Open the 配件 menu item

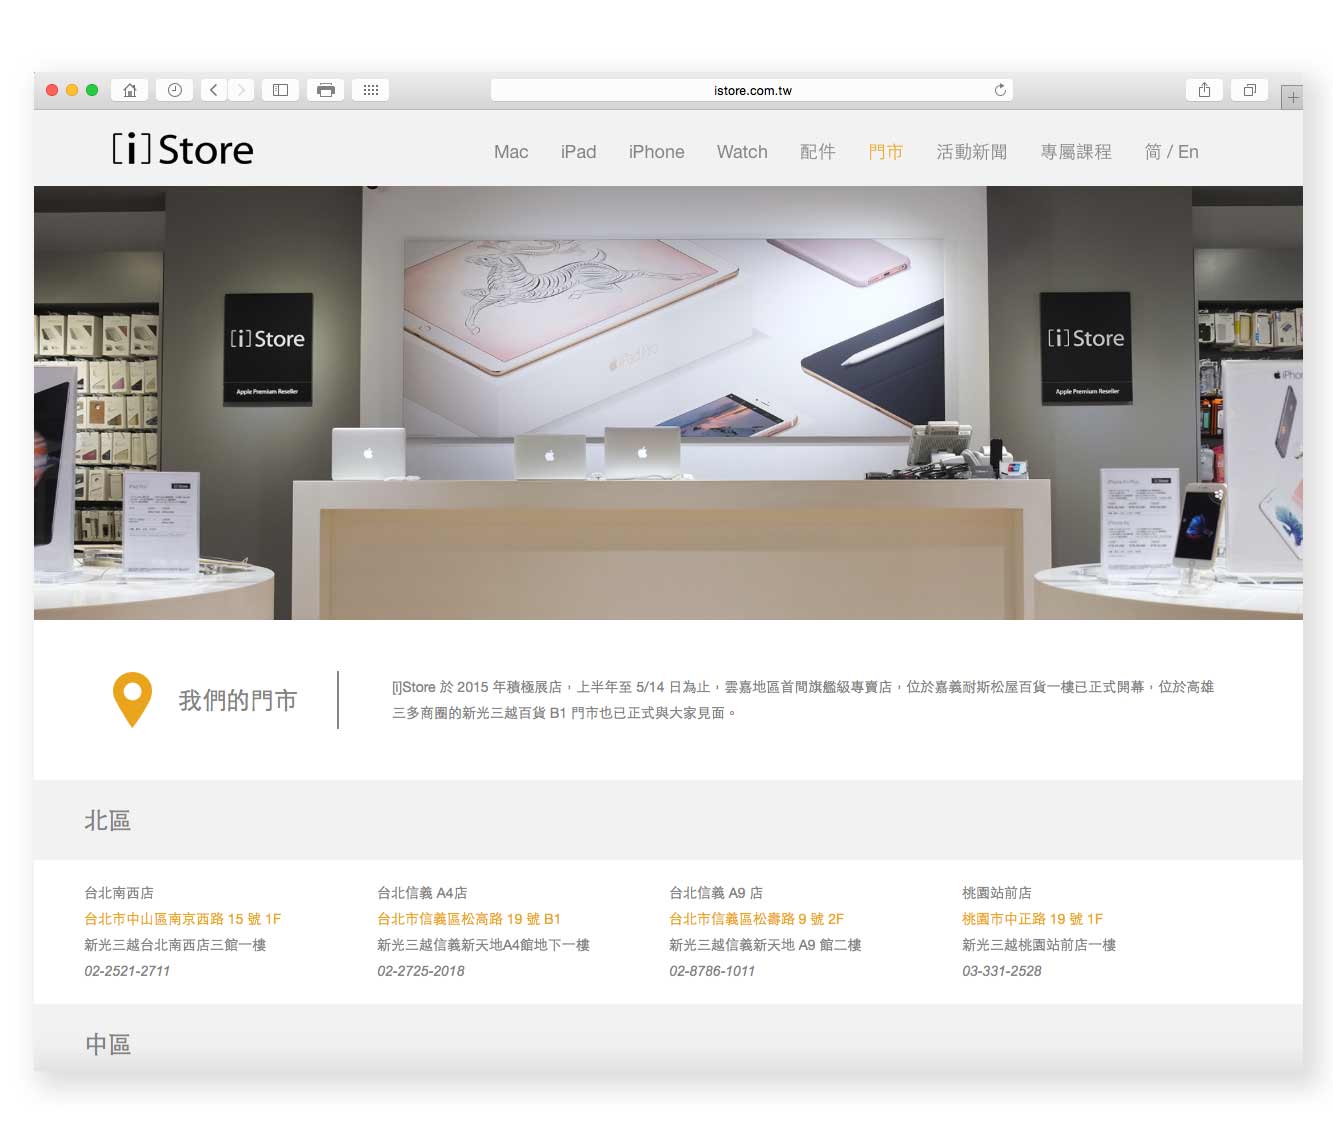click(817, 152)
